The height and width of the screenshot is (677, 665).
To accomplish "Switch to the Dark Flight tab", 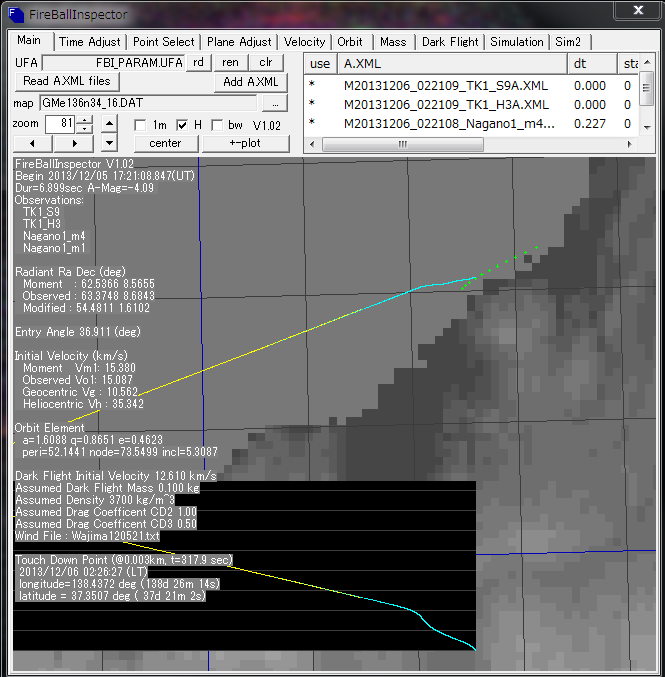I will tap(450, 42).
